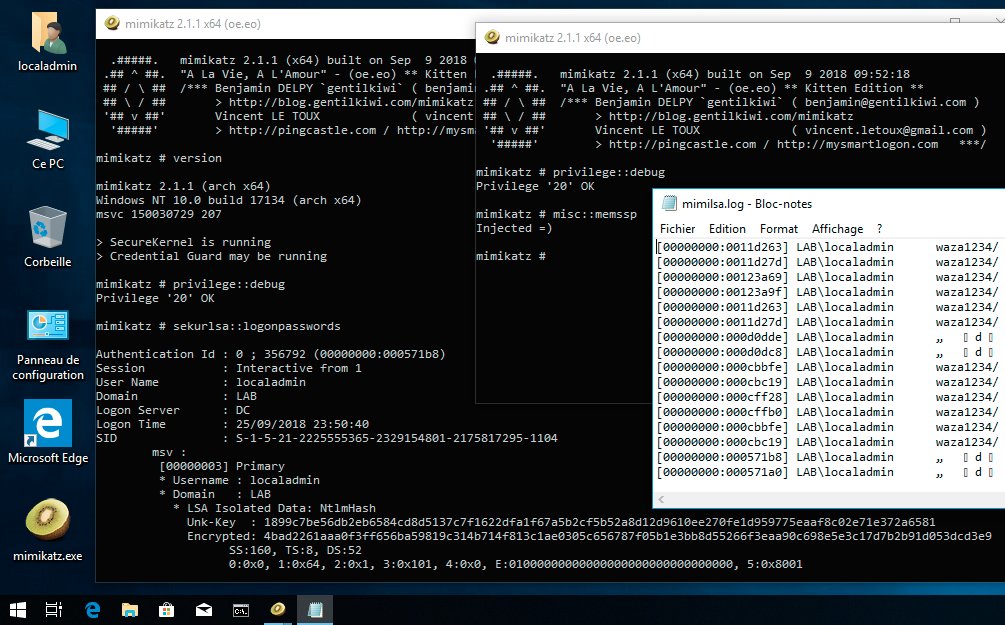Click the back mimikatz 2.1.1 x64 window title
1005x625 pixels.
point(192,24)
